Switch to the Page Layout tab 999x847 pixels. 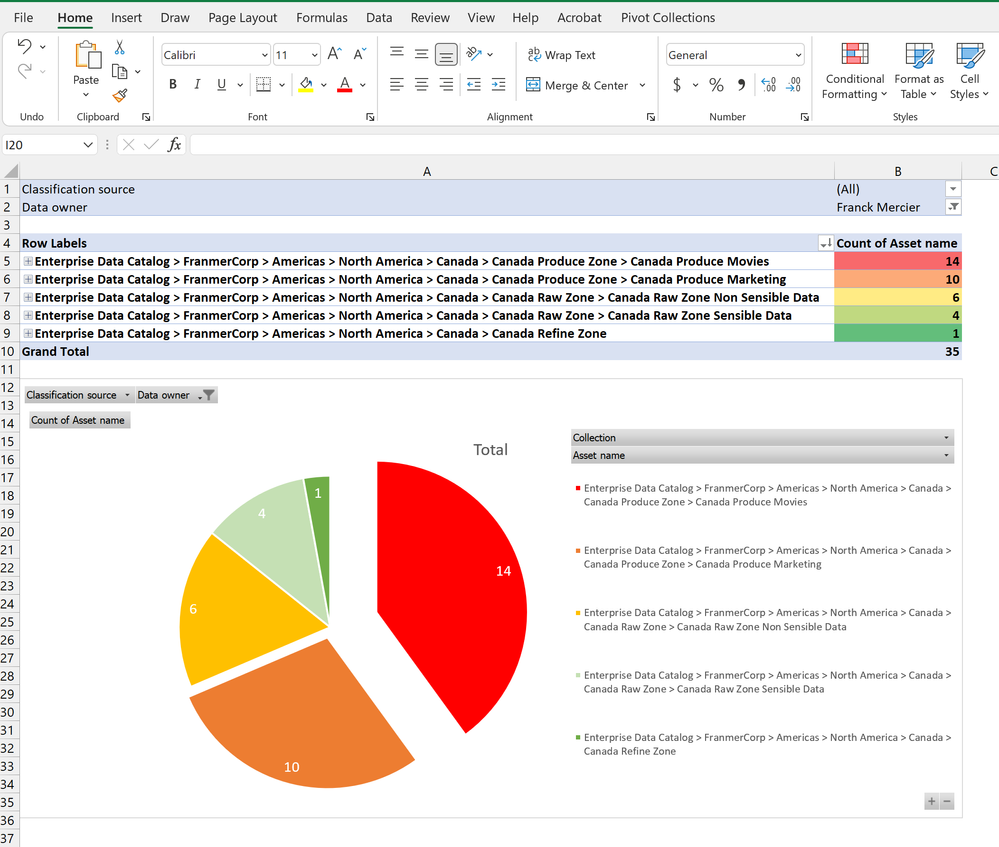243,18
